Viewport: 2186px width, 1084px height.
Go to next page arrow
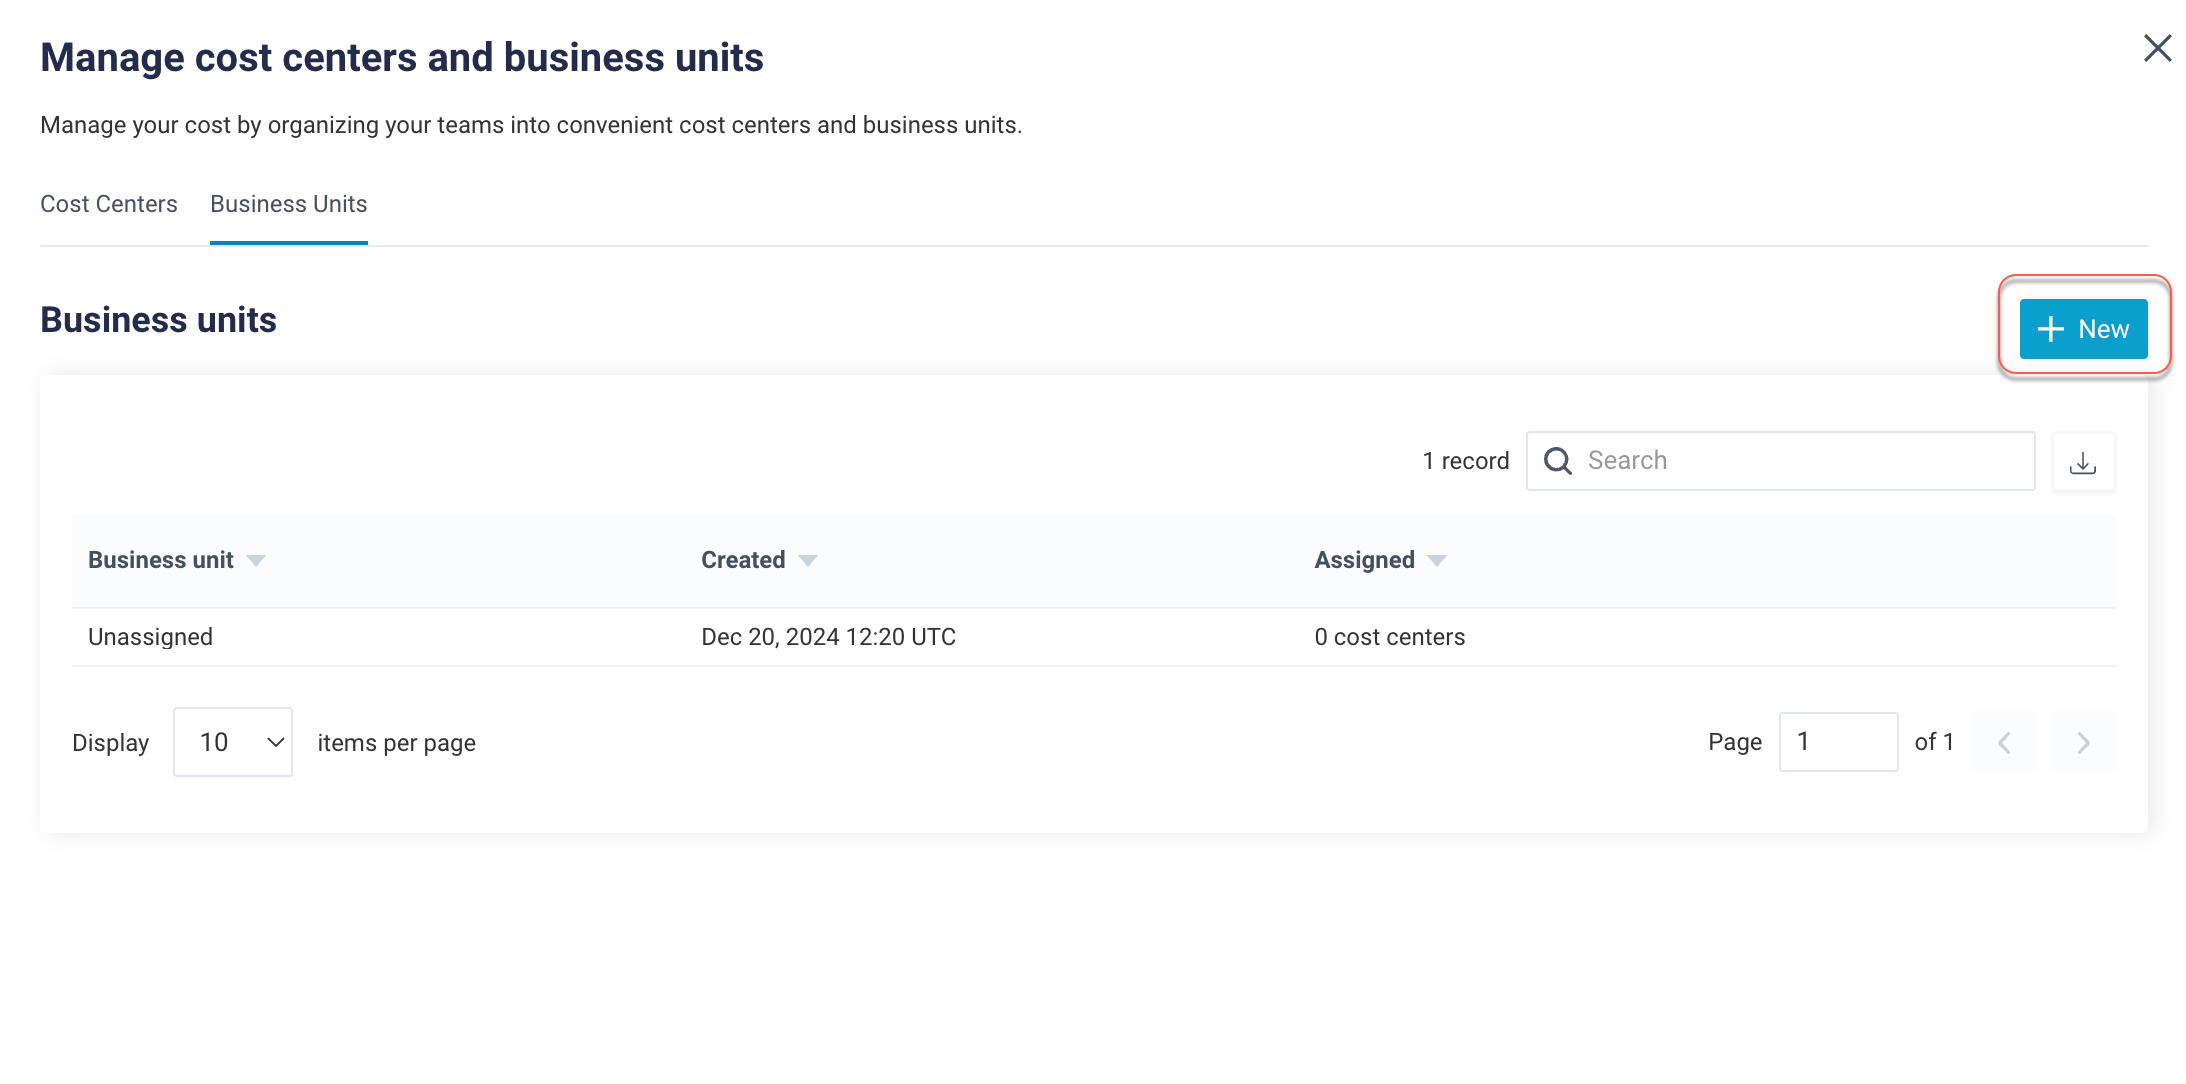coord(2083,742)
